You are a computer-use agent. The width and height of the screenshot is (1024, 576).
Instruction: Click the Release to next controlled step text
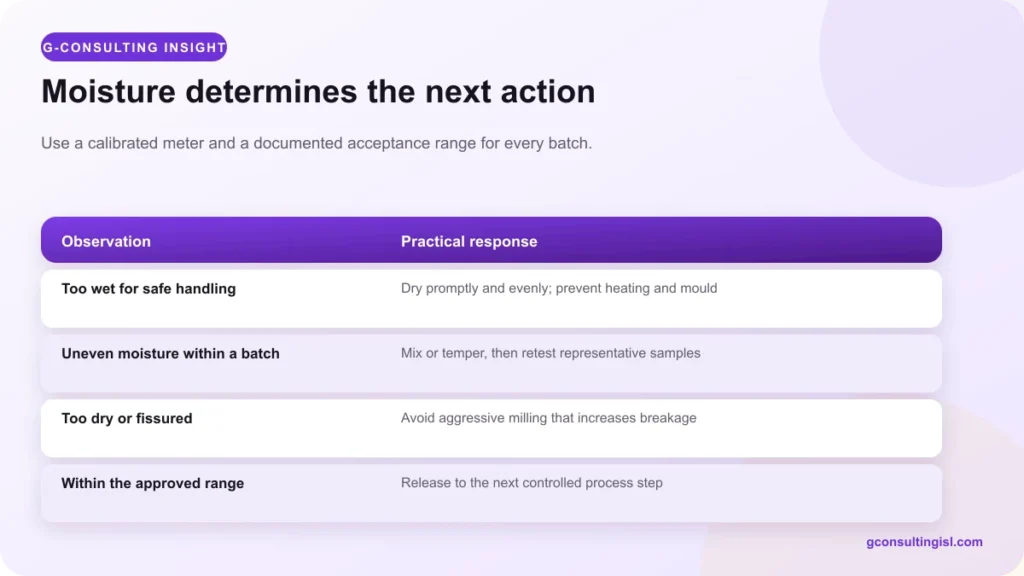coord(532,483)
